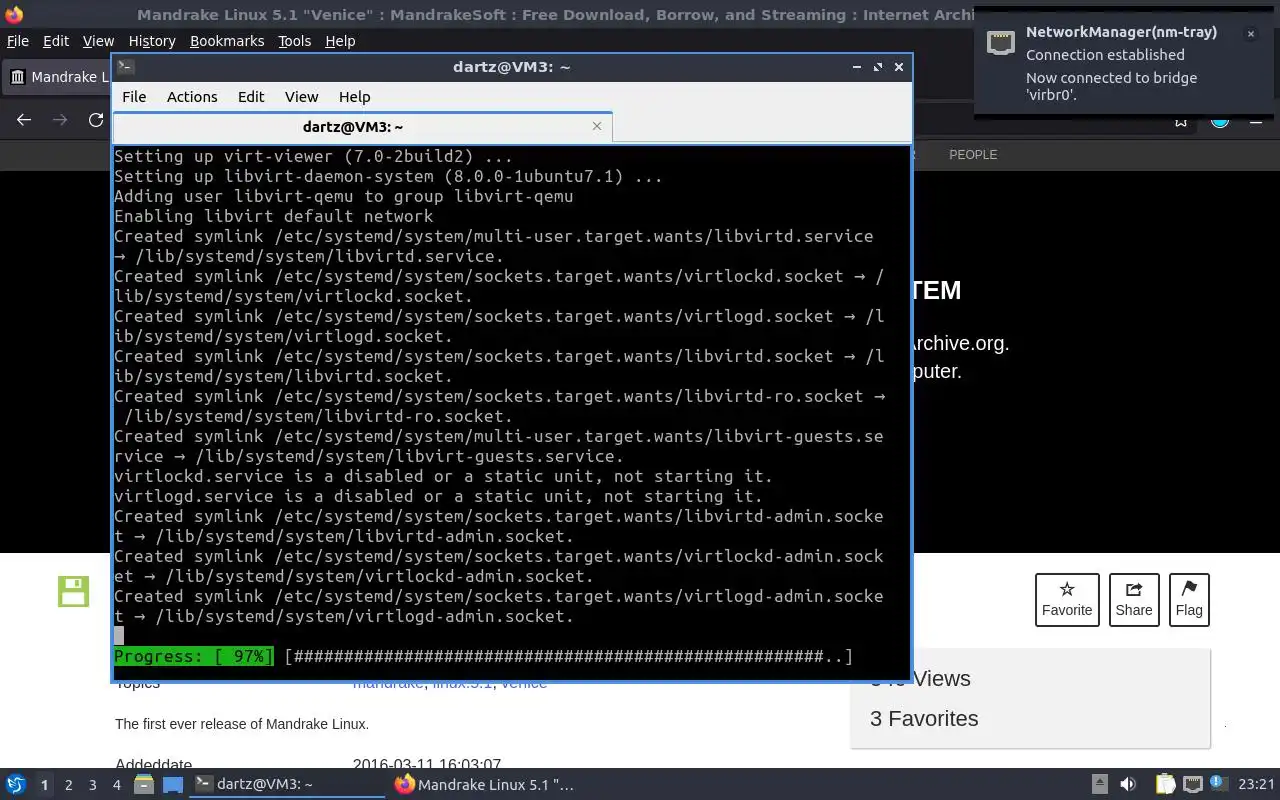The image size is (1280, 800).
Task: Switch to workspace 2 in the pager
Action: pos(68,785)
